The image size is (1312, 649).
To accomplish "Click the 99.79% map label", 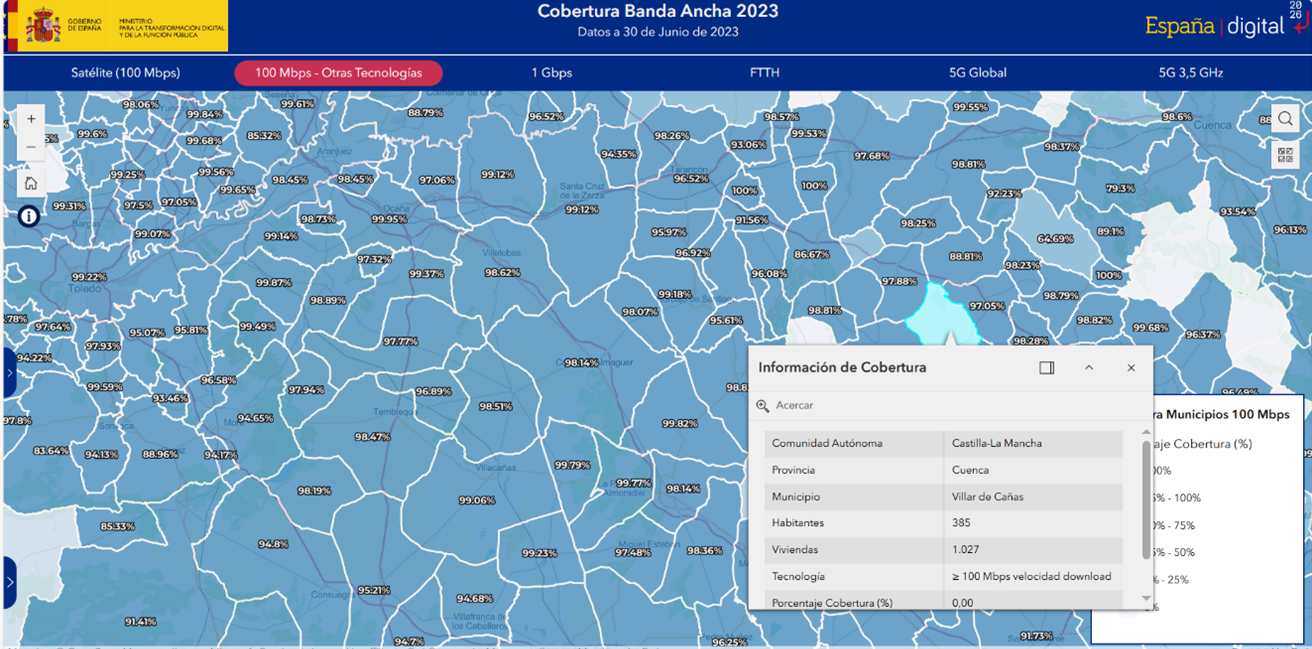I will point(572,465).
